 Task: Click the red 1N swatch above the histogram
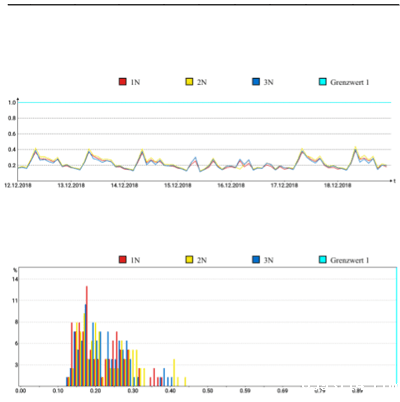(123, 260)
